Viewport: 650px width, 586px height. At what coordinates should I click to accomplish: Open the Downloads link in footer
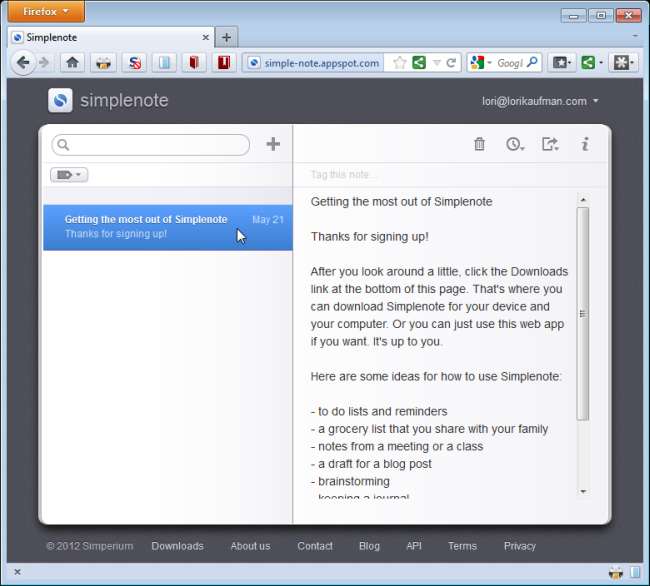[177, 546]
